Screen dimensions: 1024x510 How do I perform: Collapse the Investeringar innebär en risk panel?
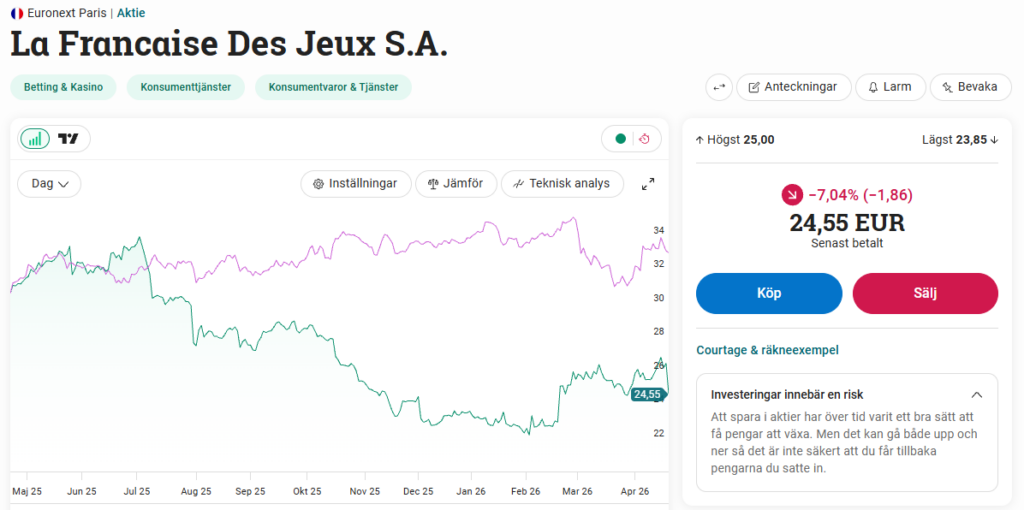(977, 395)
